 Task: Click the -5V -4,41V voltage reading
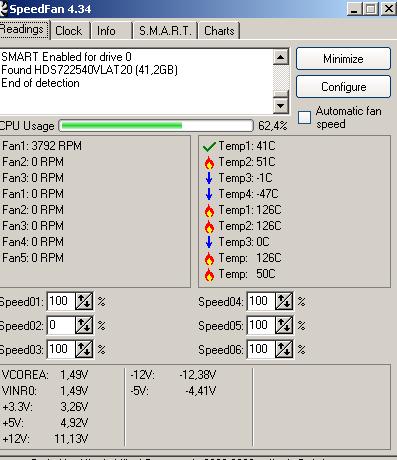(173, 391)
